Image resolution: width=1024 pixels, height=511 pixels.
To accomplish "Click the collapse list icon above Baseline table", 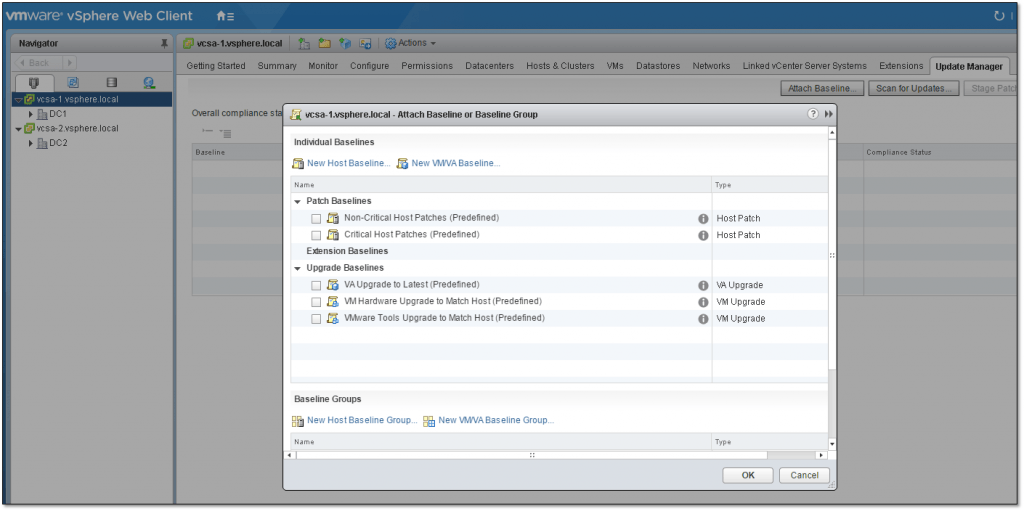I will click(226, 133).
